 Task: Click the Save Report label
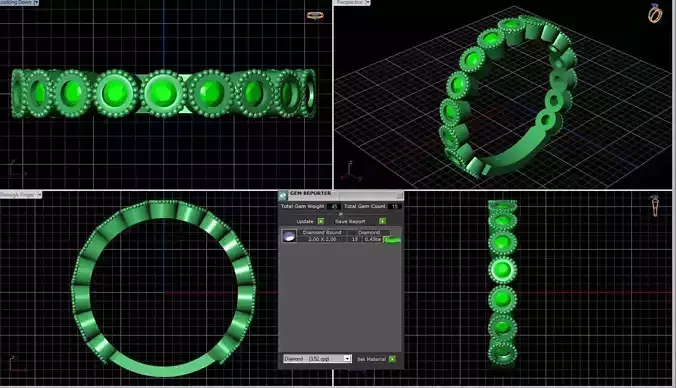point(350,221)
